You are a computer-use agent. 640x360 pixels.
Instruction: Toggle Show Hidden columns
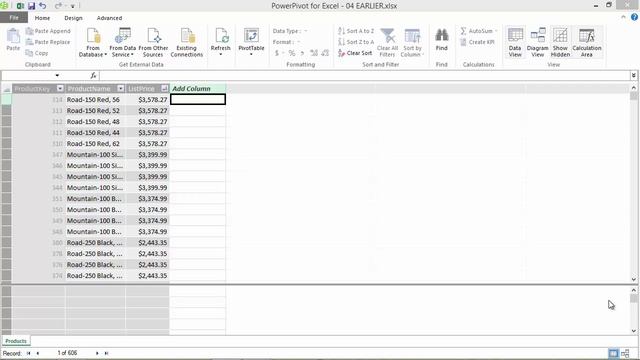(x=560, y=42)
